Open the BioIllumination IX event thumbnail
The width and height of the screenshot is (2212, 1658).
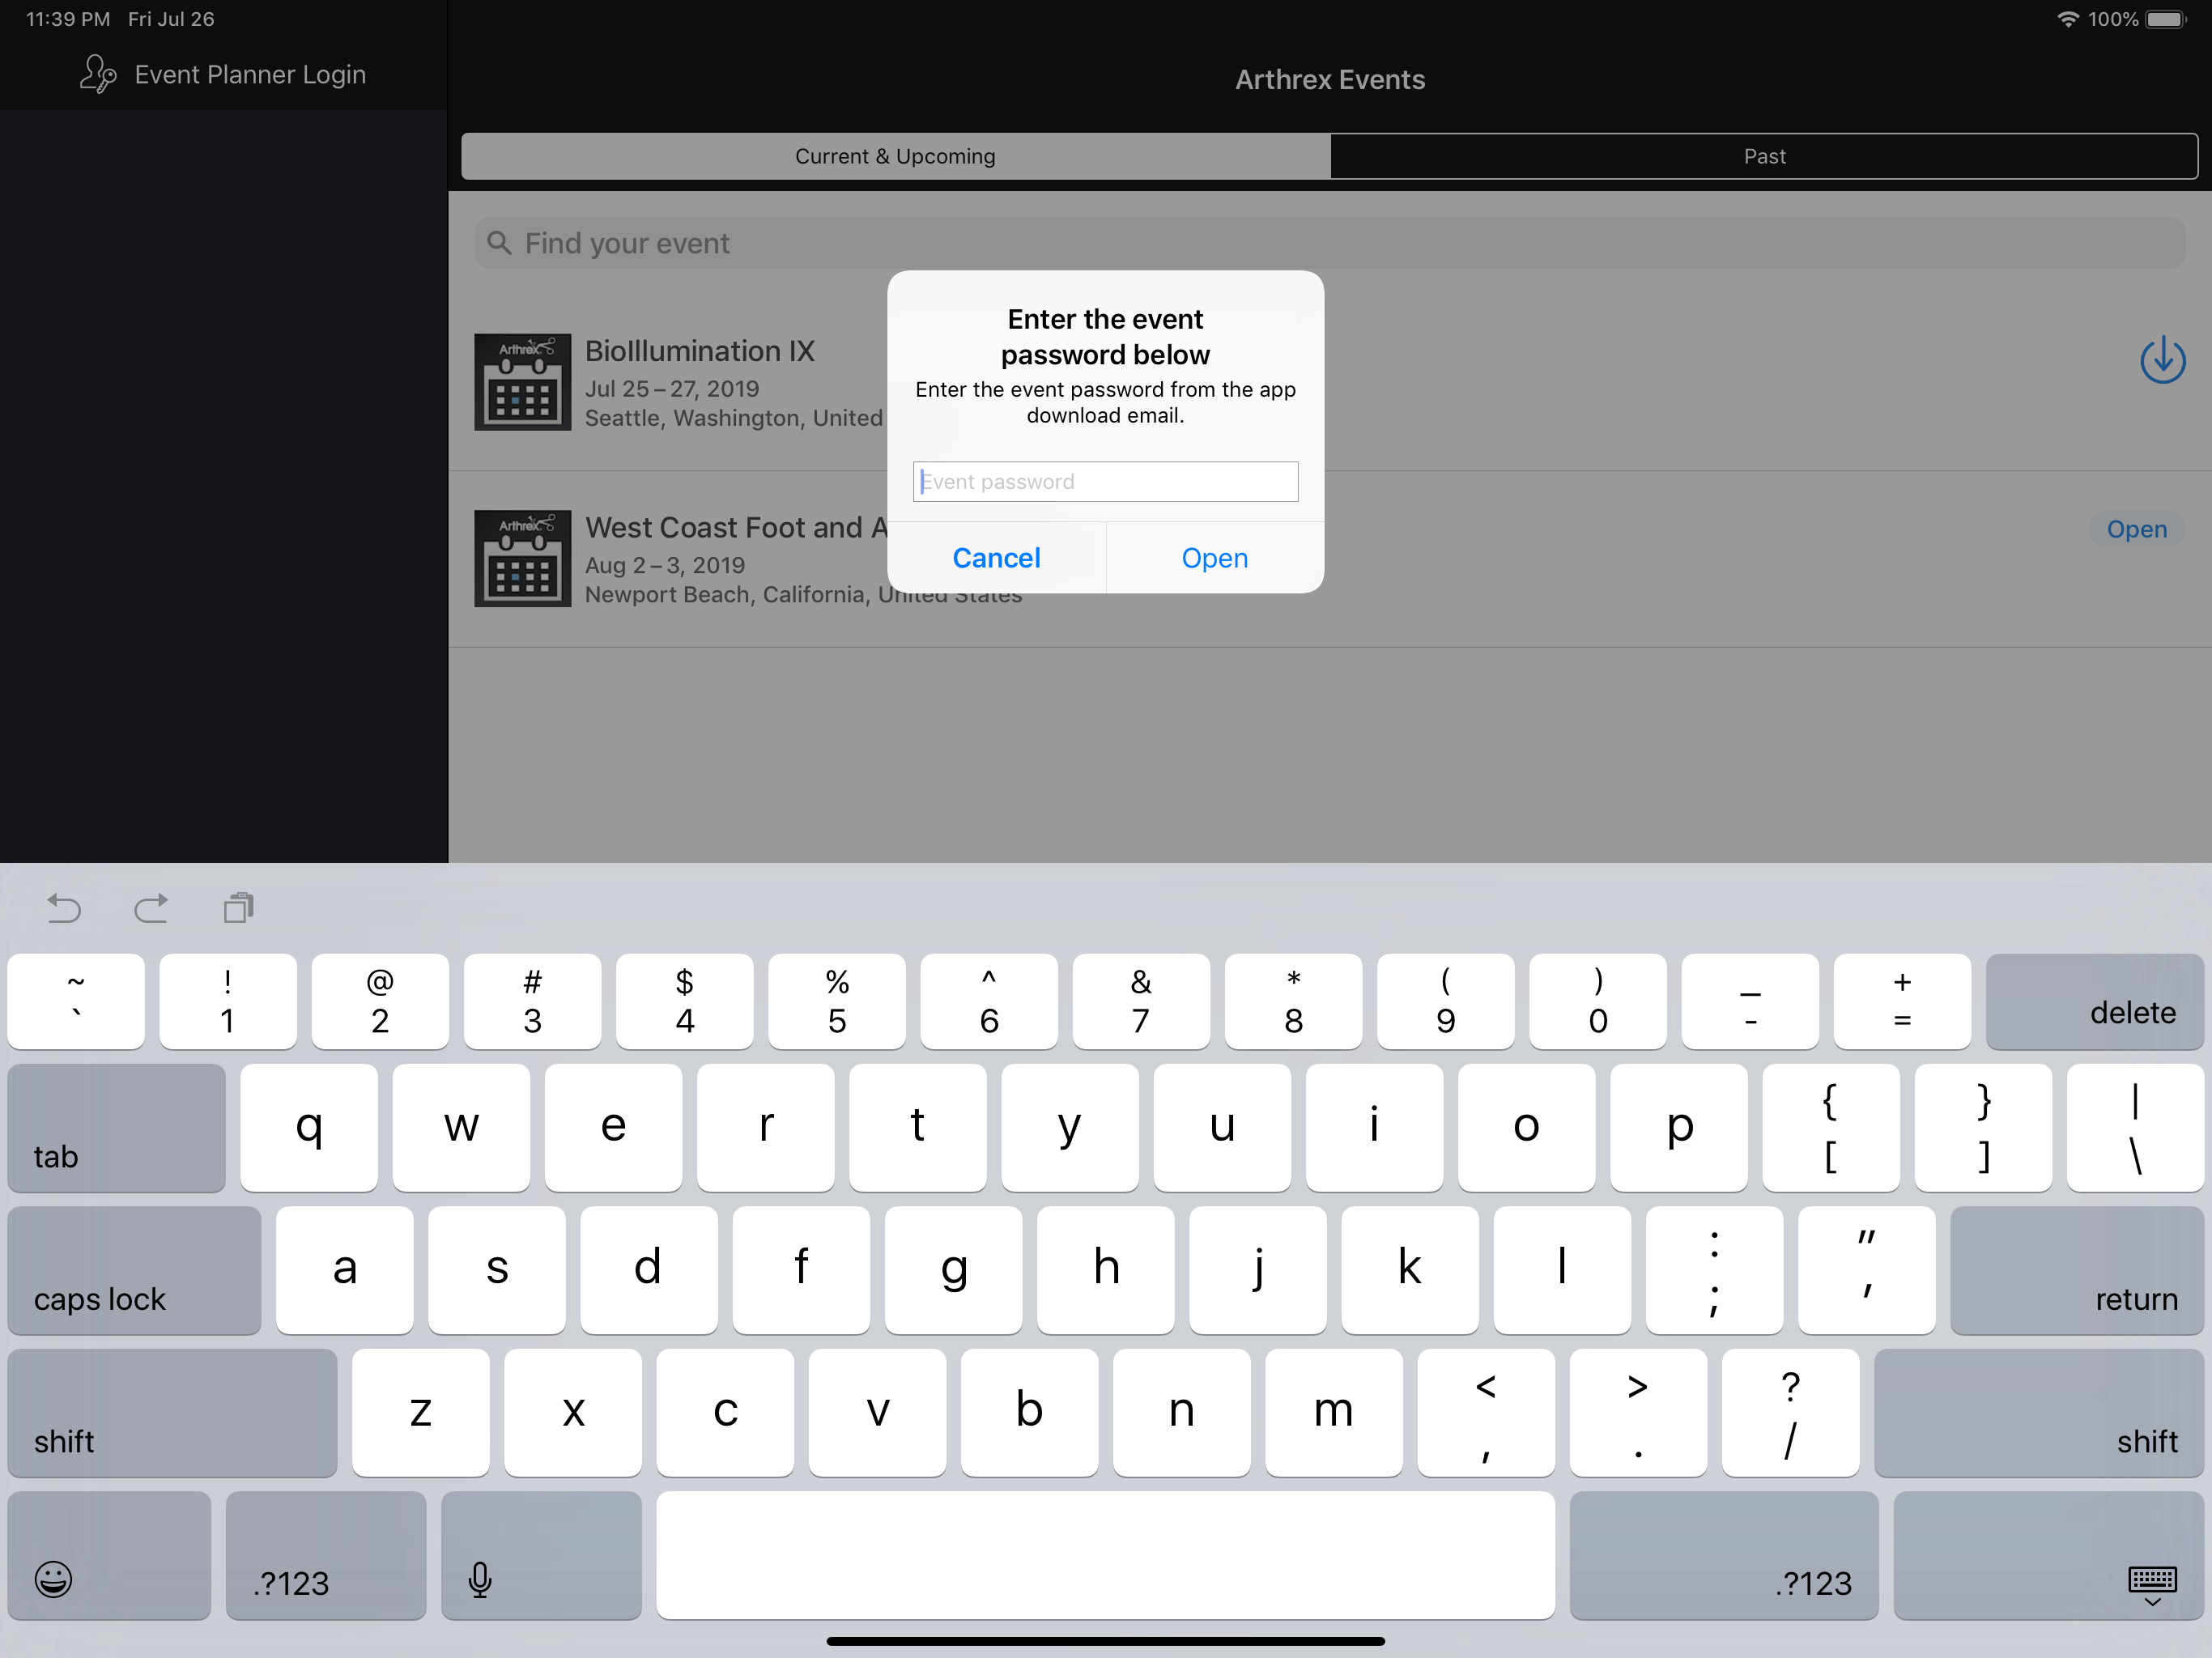pos(522,382)
